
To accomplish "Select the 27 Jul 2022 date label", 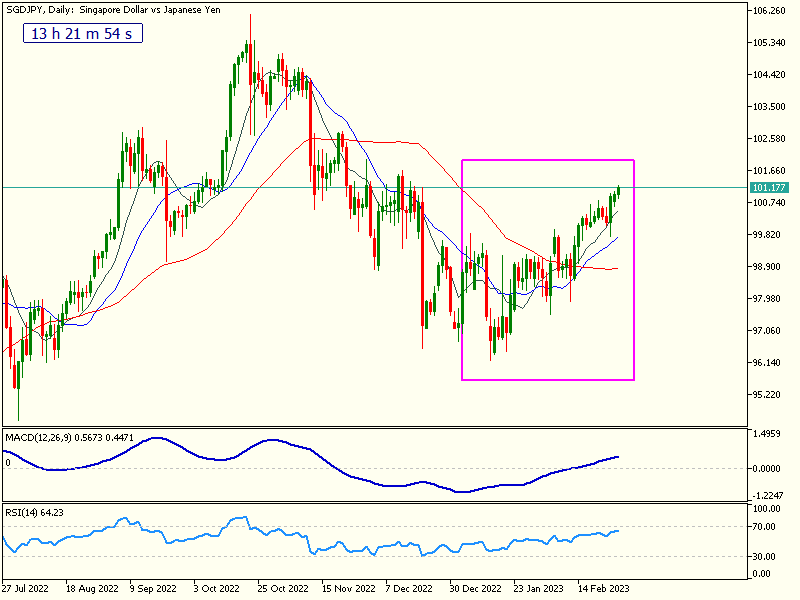I will coord(26,588).
